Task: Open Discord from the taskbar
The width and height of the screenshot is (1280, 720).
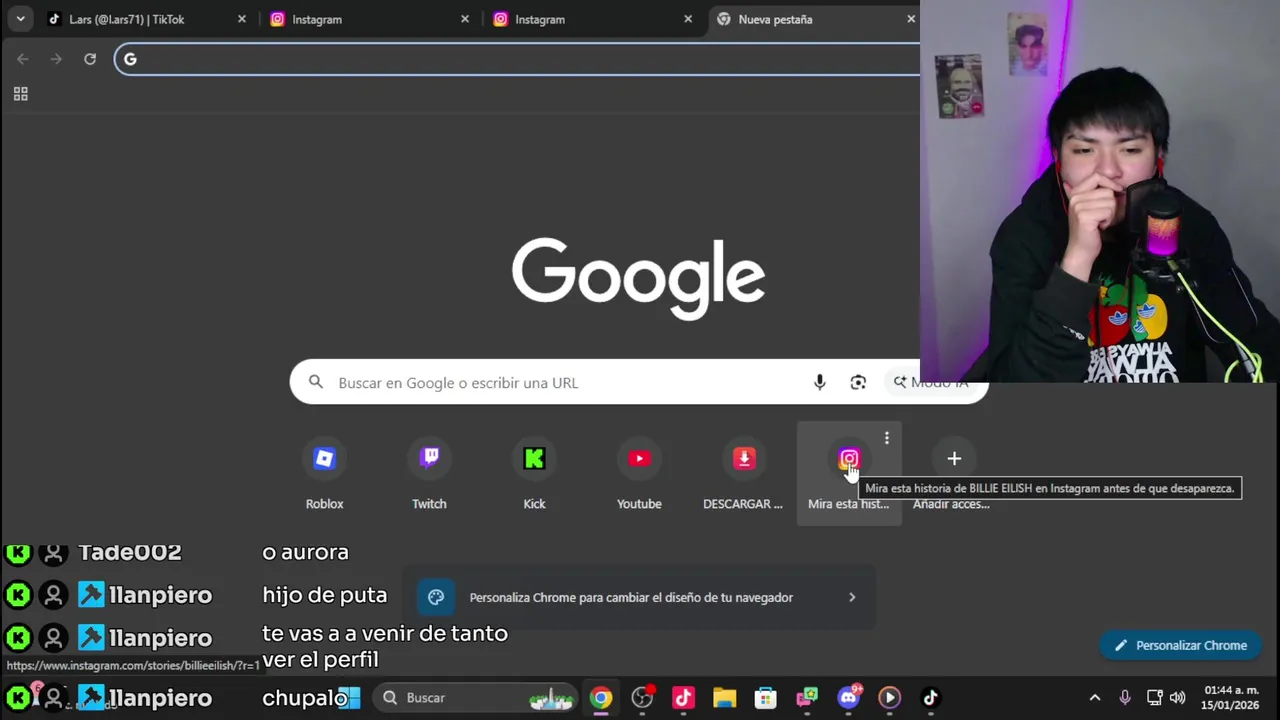Action: pyautogui.click(x=848, y=698)
